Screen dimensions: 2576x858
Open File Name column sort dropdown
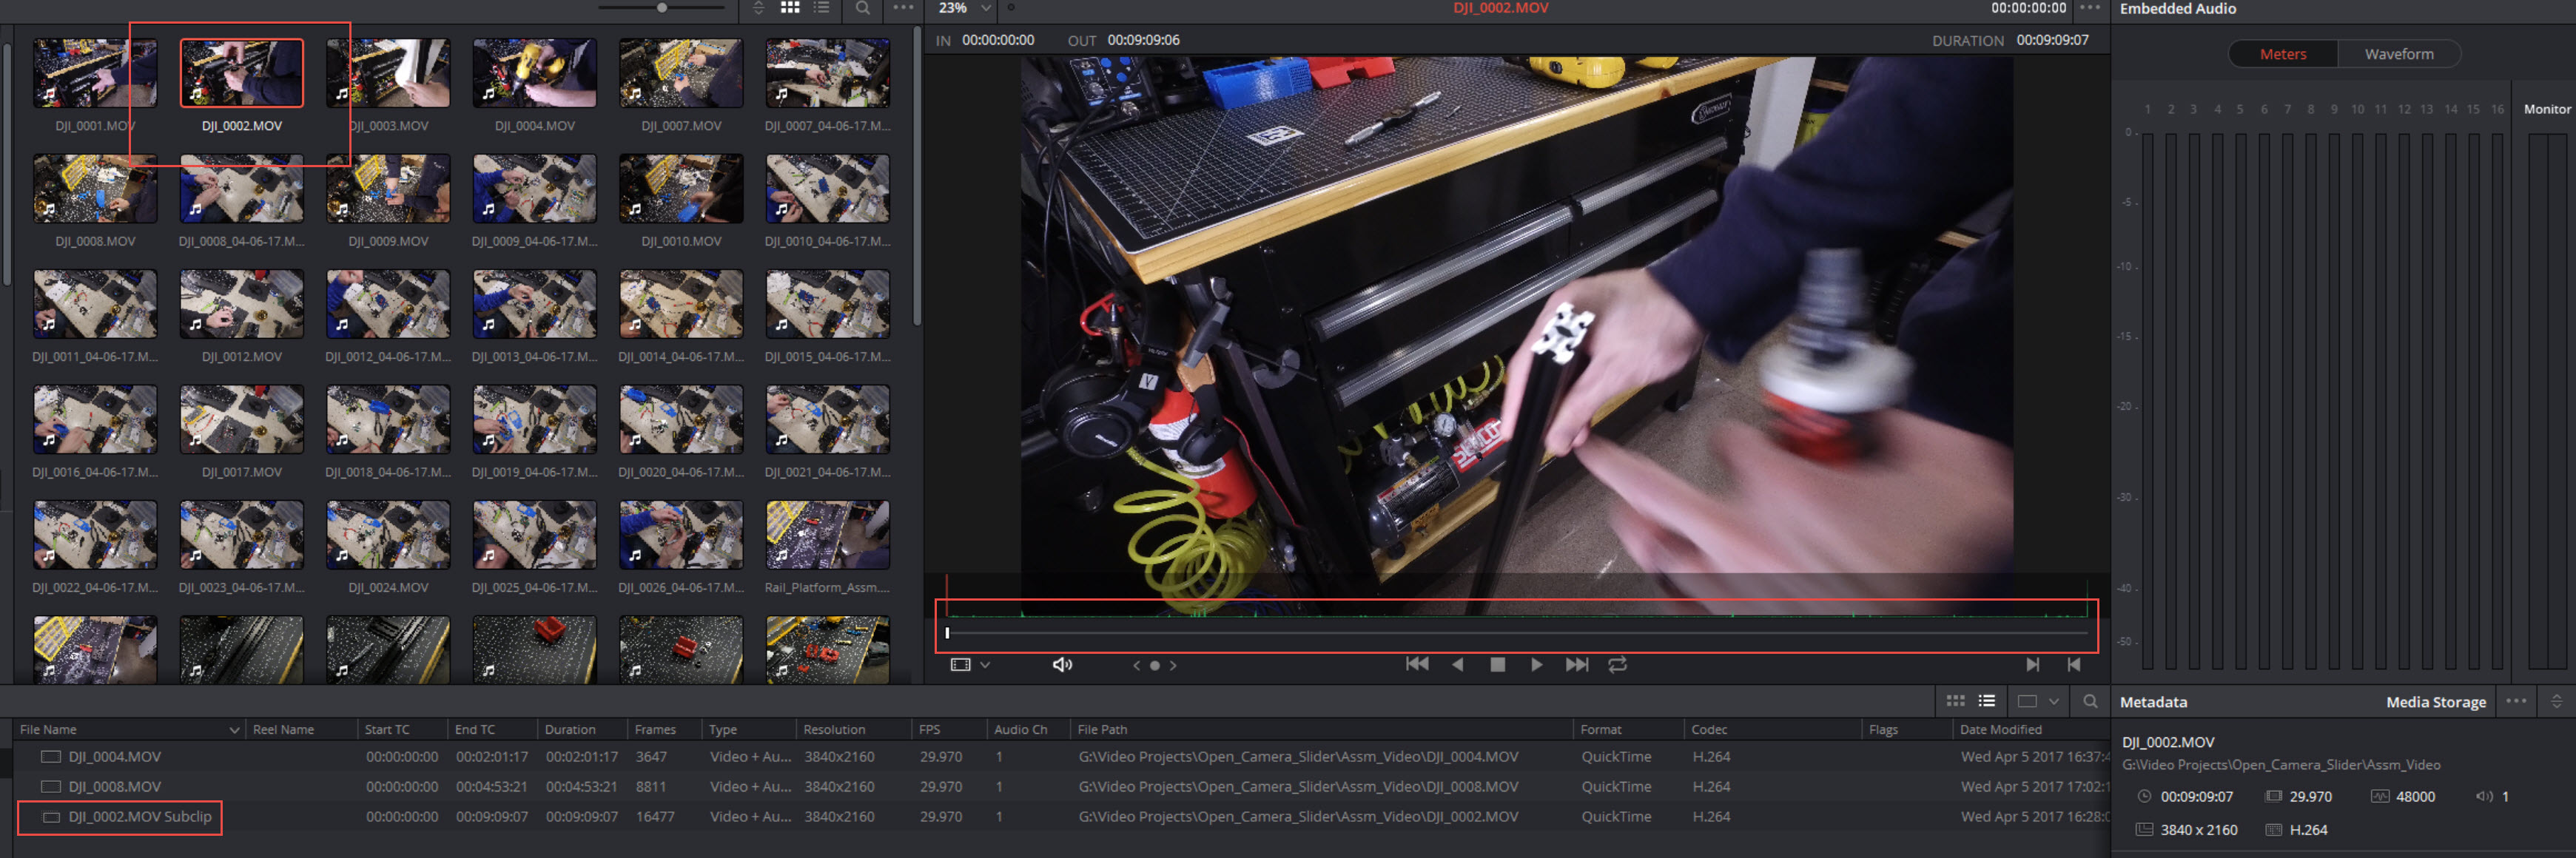pyautogui.click(x=234, y=730)
